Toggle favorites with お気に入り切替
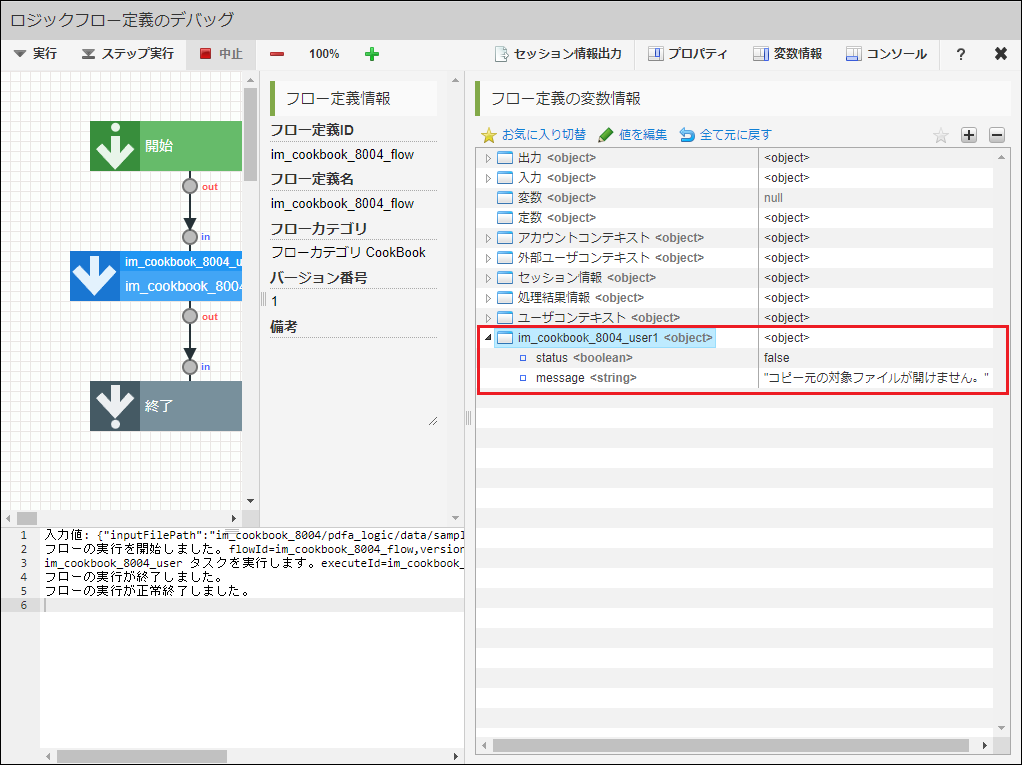1022x765 pixels. (x=533, y=135)
